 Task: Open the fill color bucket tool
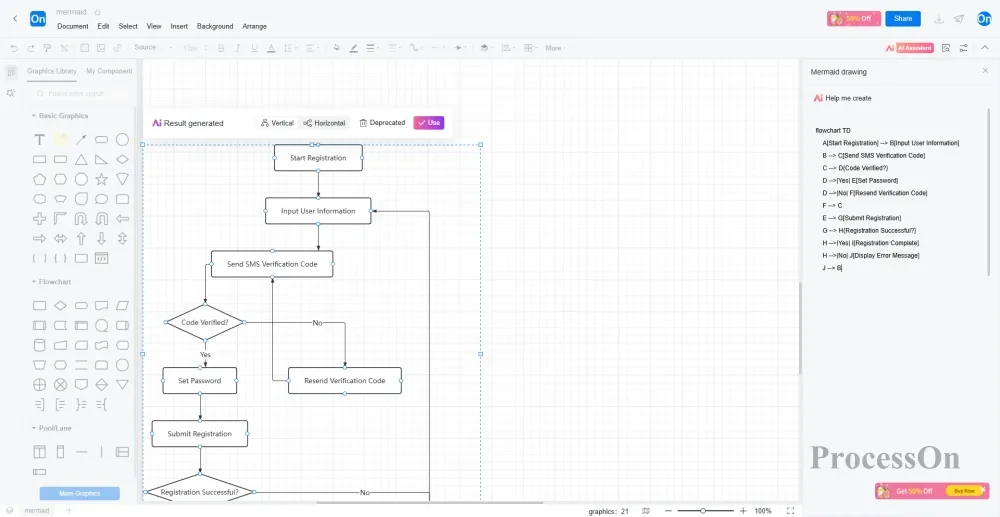pyautogui.click(x=337, y=48)
